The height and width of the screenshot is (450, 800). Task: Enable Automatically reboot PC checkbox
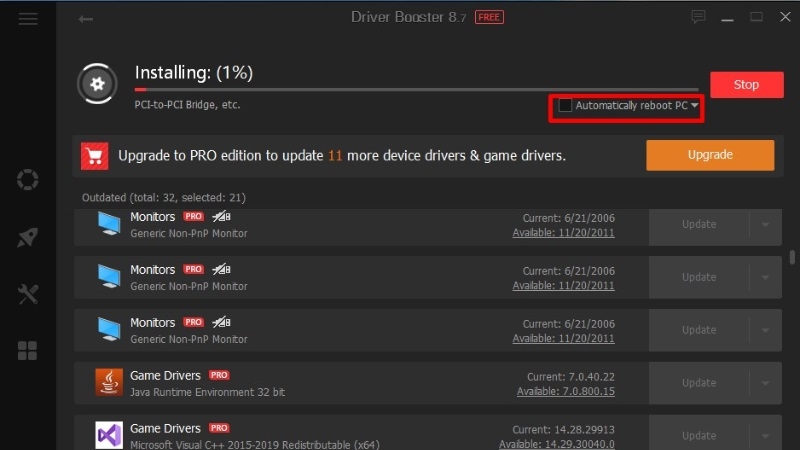565,105
